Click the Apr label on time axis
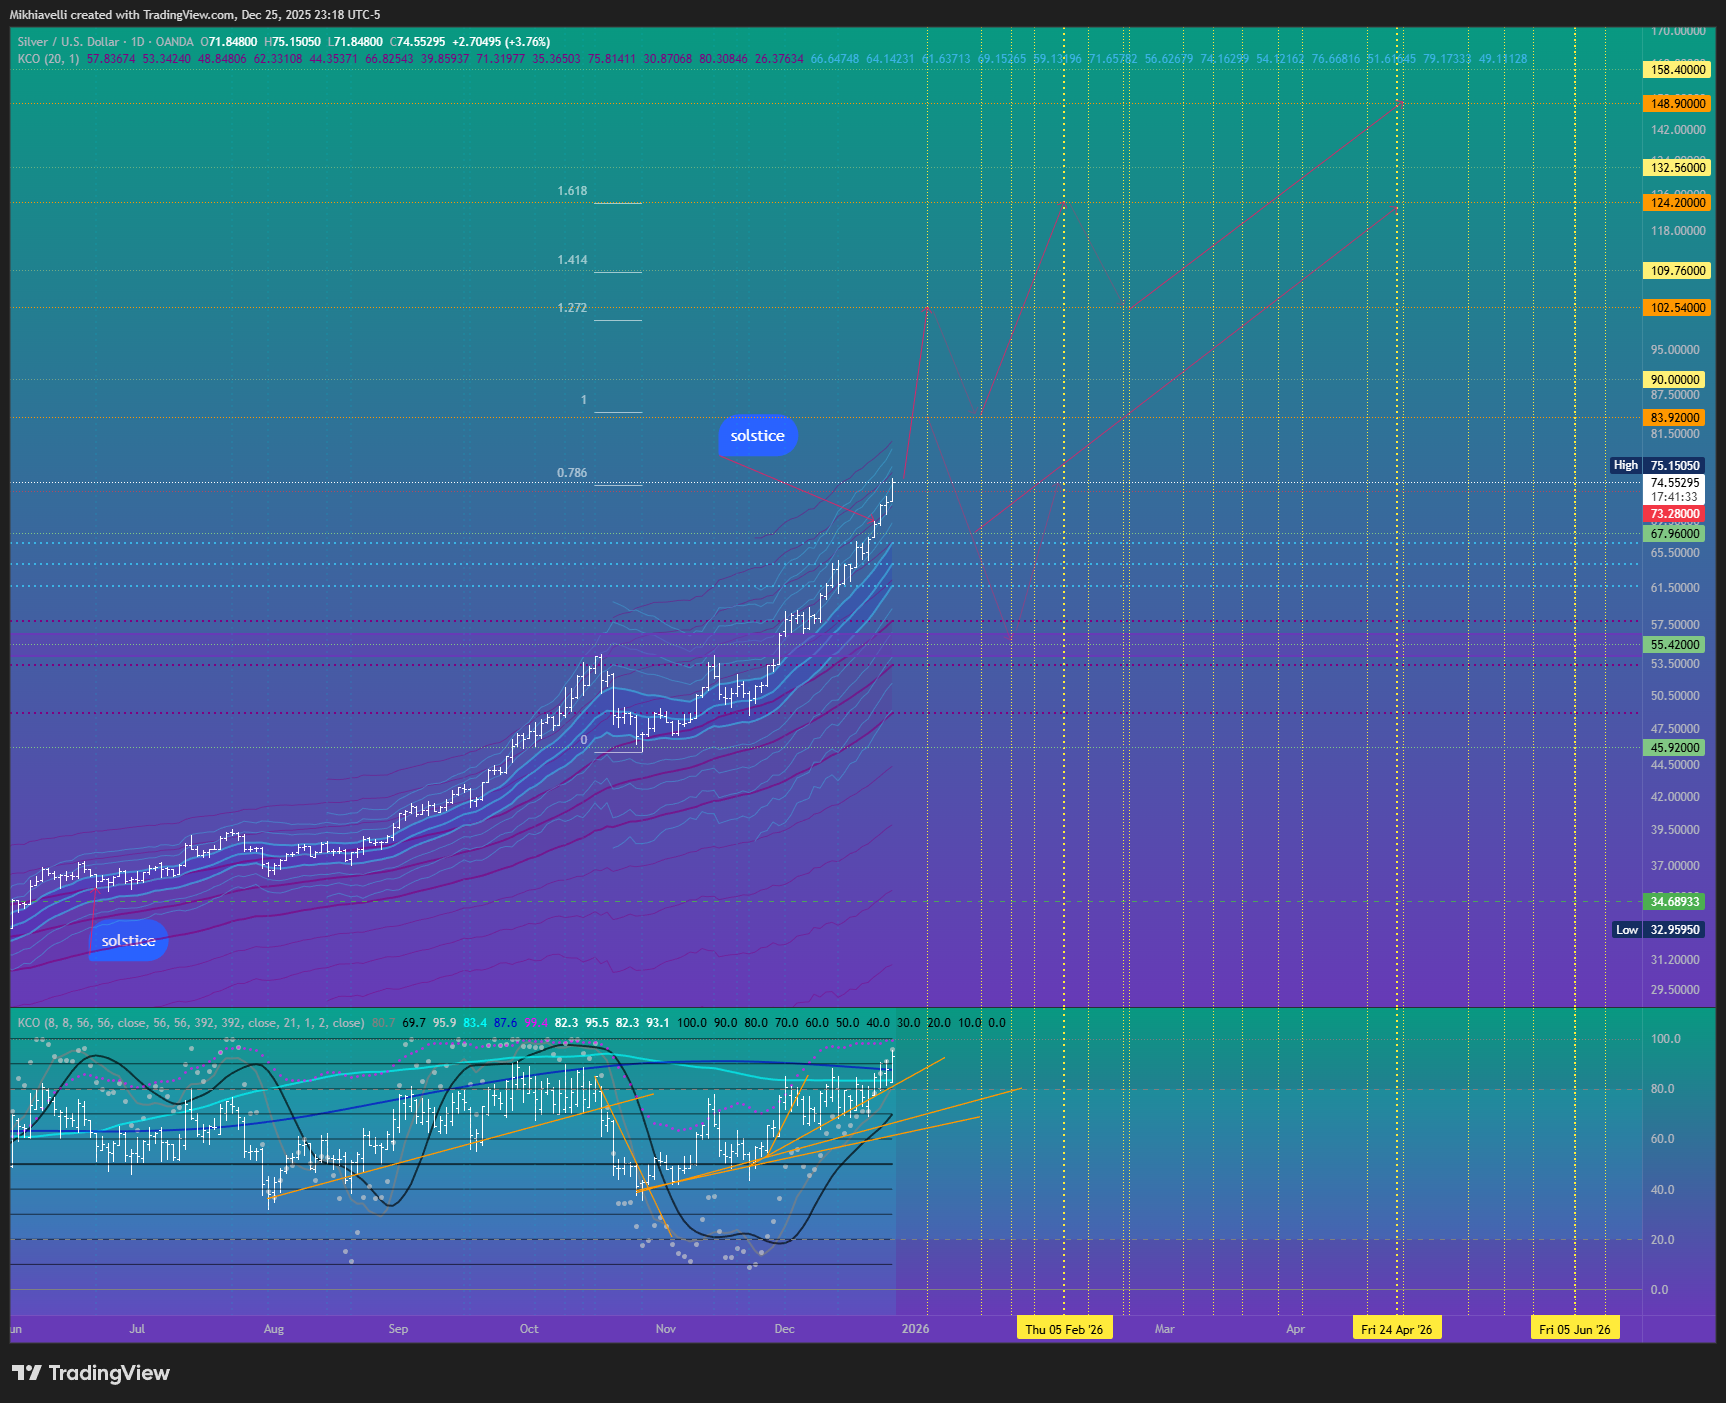The width and height of the screenshot is (1726, 1403). (1295, 1329)
